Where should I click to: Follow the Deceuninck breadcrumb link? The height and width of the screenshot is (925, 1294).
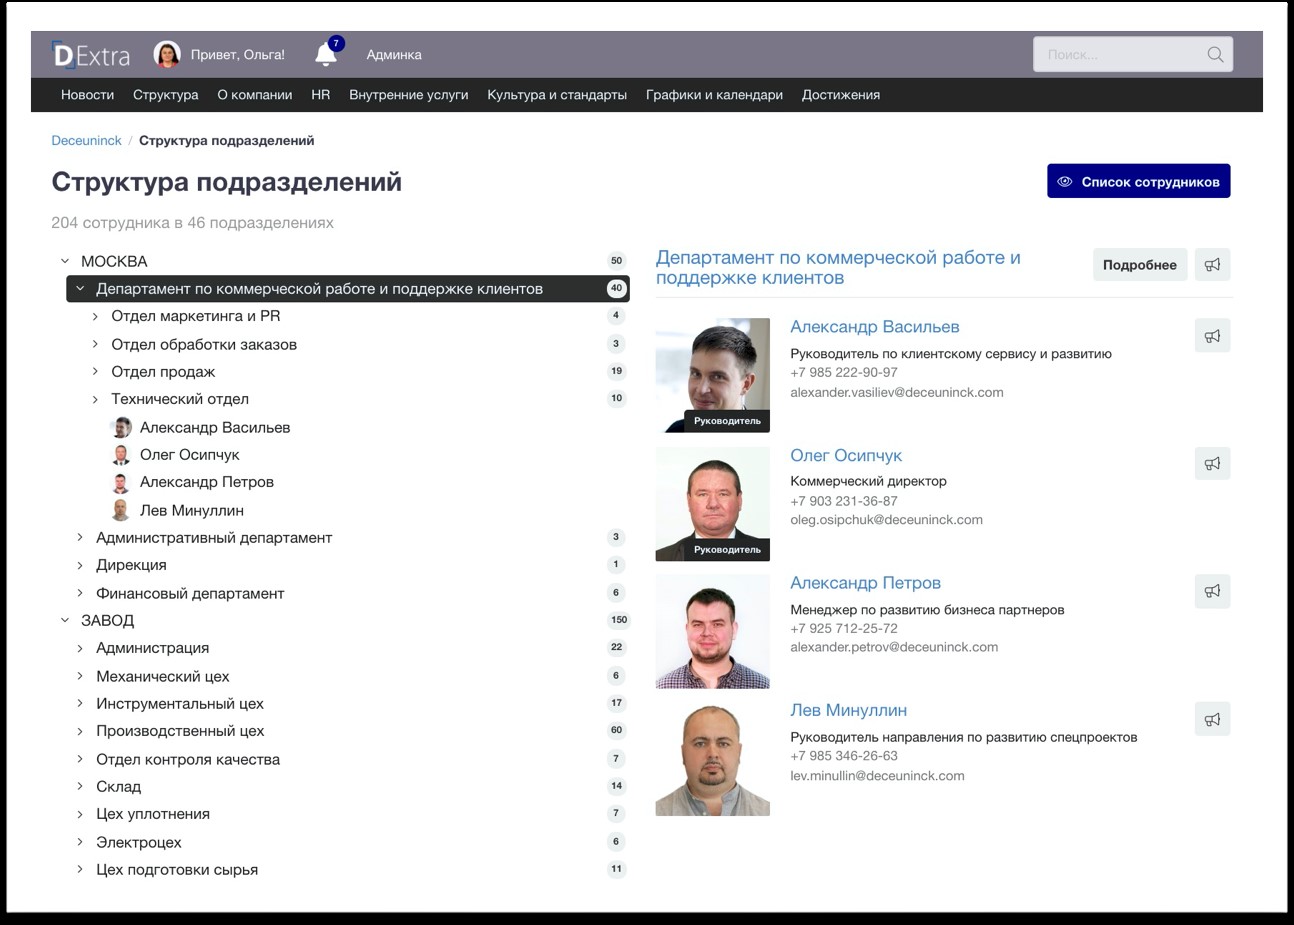click(x=86, y=140)
